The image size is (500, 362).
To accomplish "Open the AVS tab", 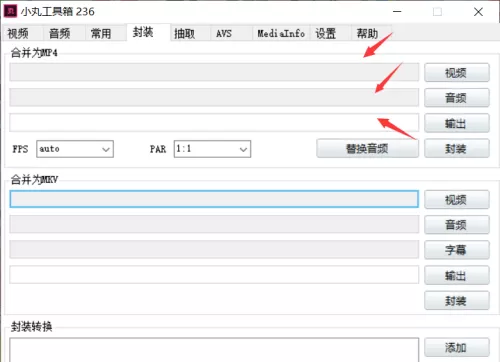I will pos(231,33).
